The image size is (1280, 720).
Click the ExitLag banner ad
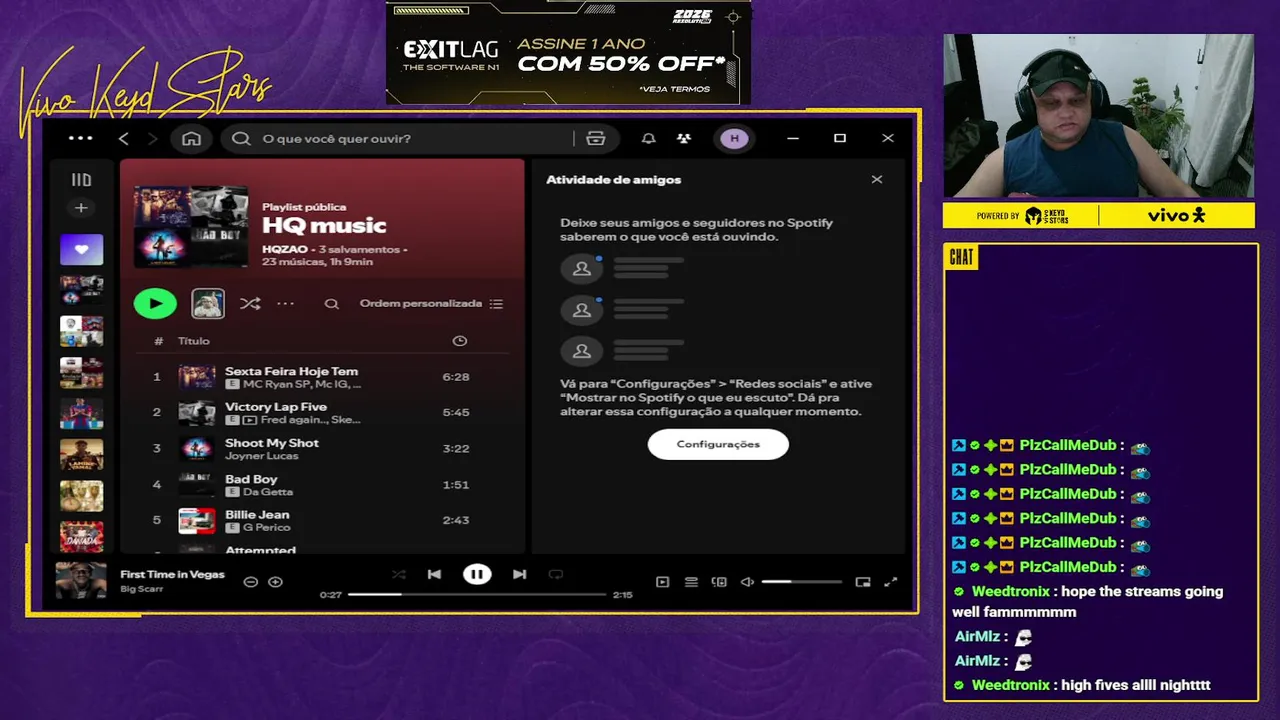tap(568, 52)
